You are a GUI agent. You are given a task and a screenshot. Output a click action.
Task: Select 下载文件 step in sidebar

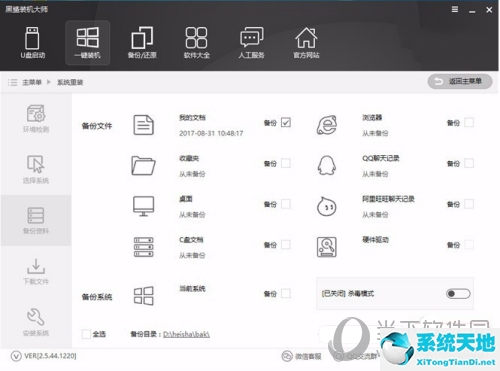click(36, 271)
